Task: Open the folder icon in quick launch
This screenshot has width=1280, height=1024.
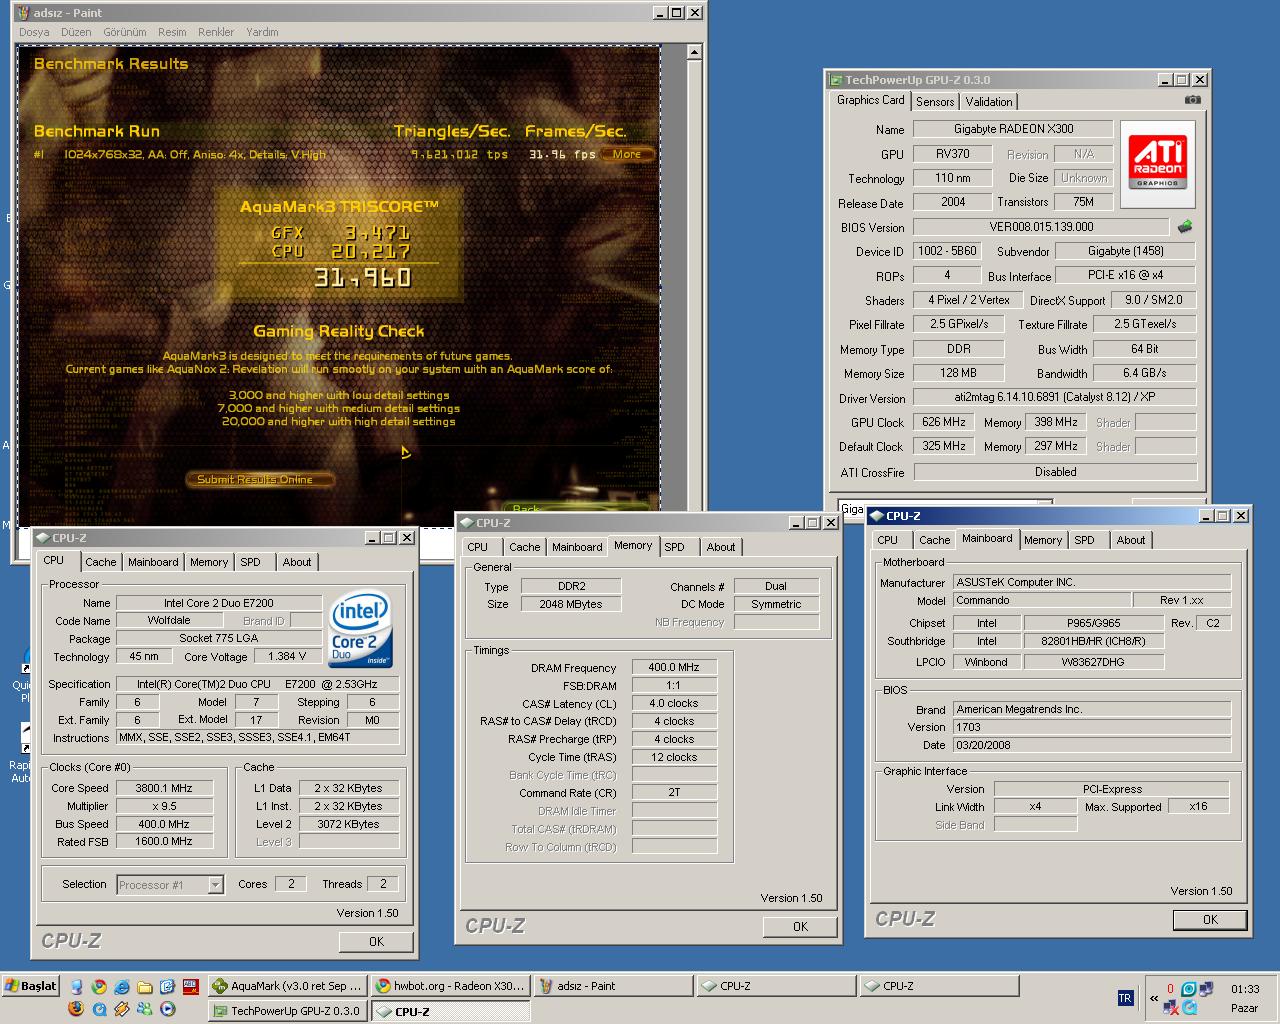Action: (144, 986)
